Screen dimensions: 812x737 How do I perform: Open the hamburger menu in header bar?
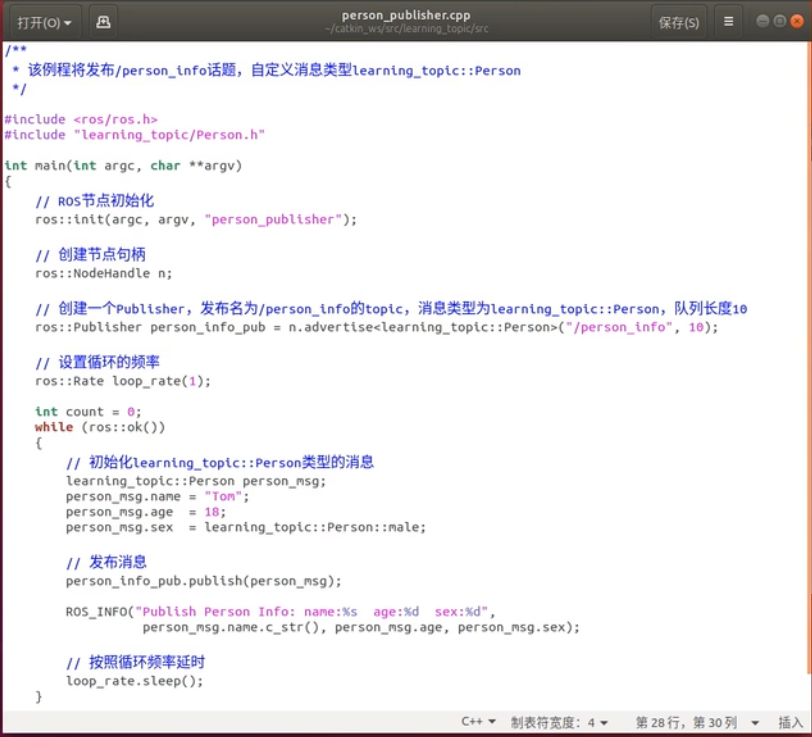click(728, 22)
